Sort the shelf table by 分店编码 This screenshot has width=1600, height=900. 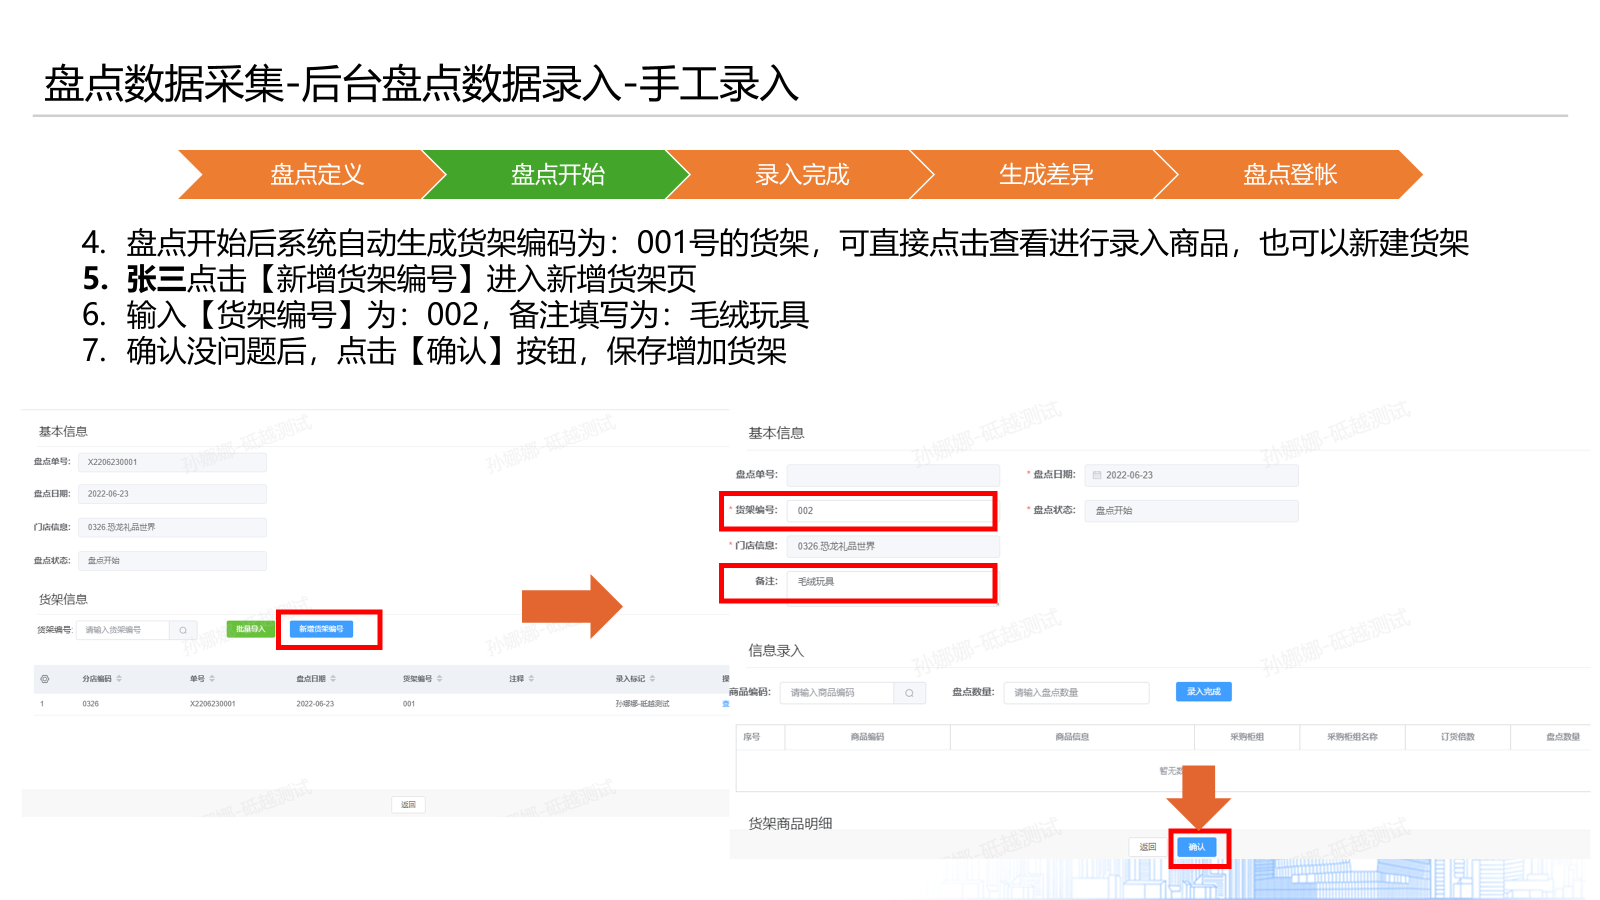click(119, 679)
